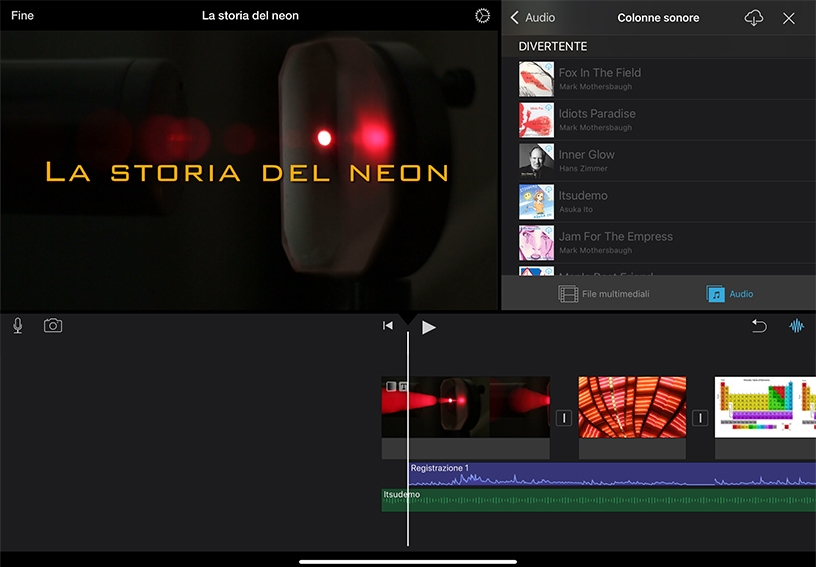Tap Fox In The Field album artwork

pos(536,79)
